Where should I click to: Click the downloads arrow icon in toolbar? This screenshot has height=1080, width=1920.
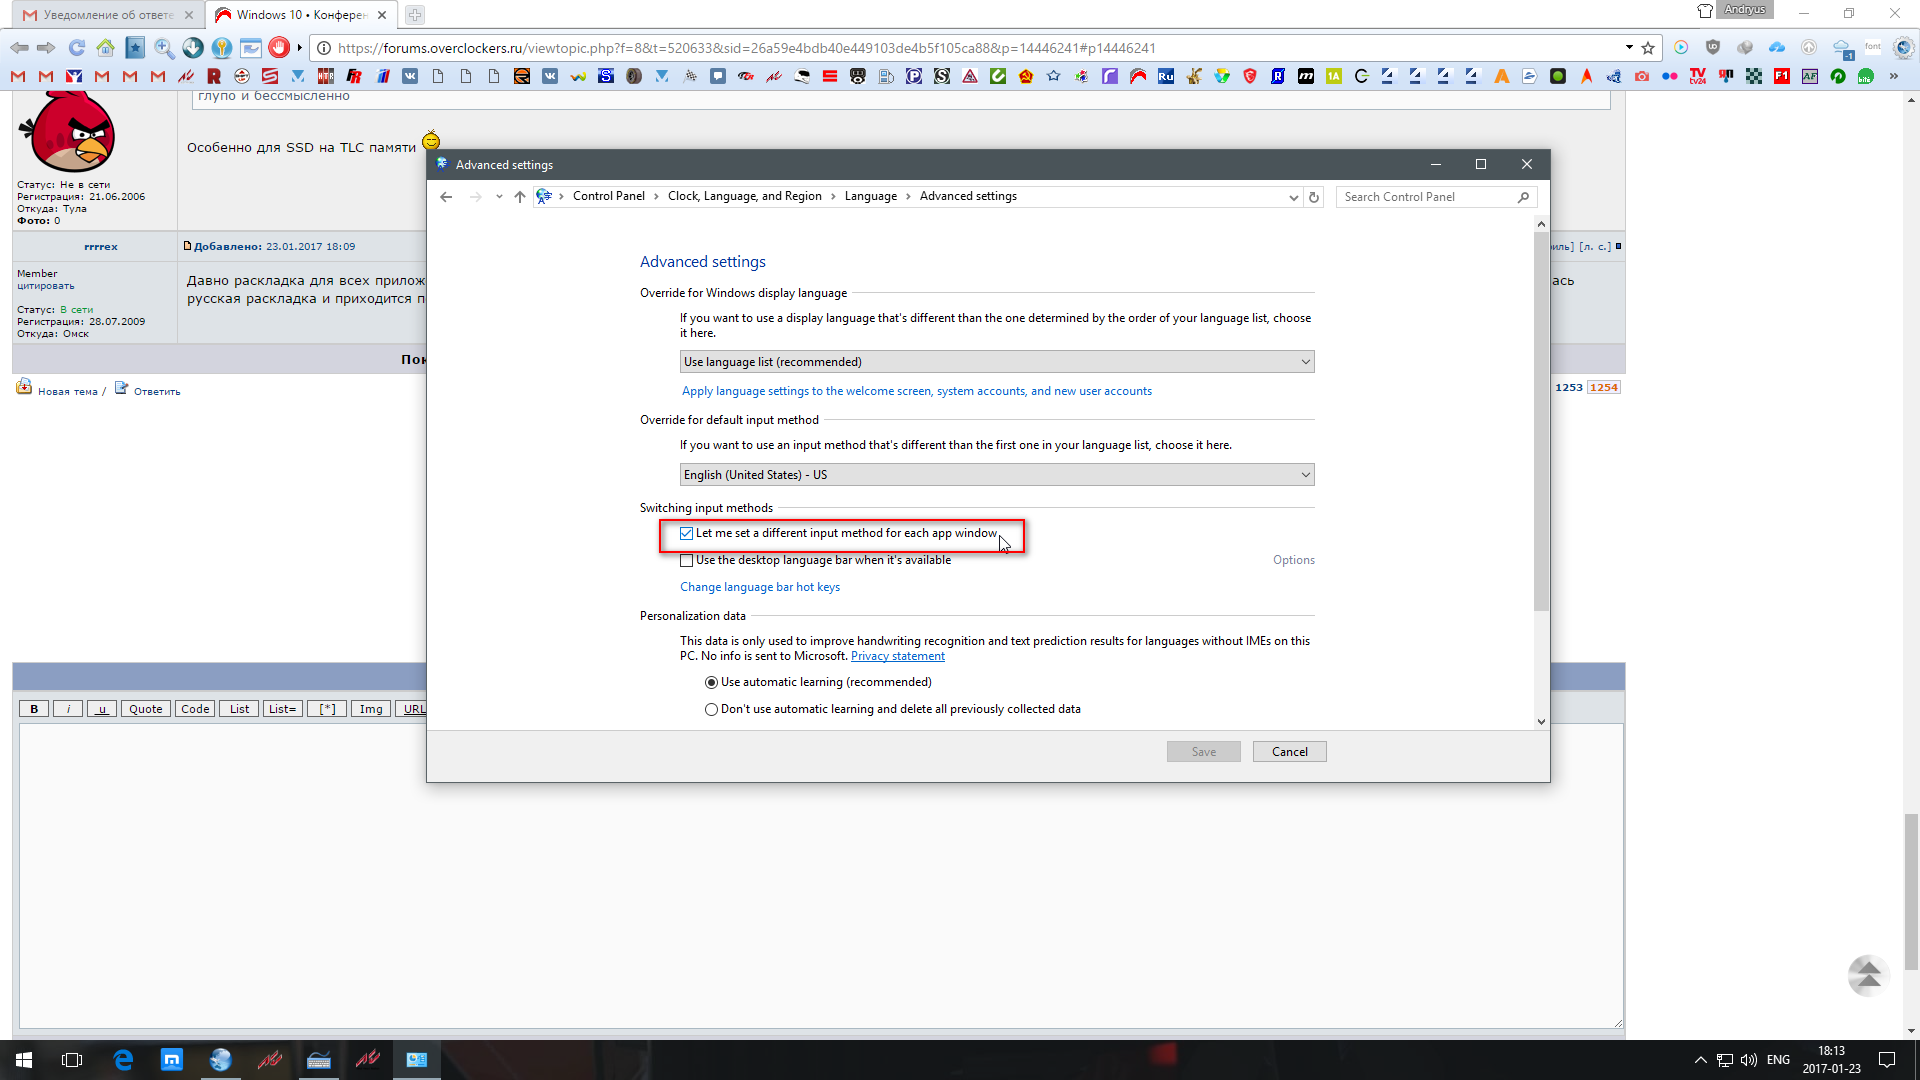click(x=193, y=47)
